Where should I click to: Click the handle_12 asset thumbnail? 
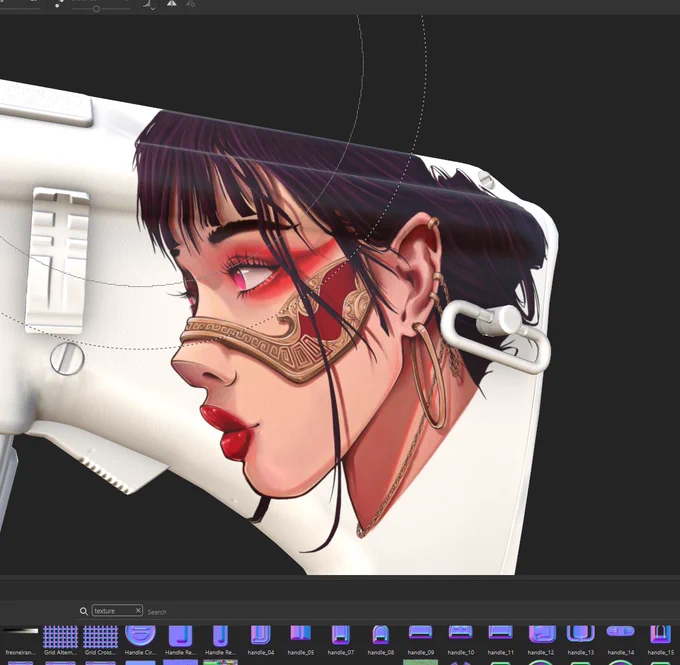coord(542,635)
